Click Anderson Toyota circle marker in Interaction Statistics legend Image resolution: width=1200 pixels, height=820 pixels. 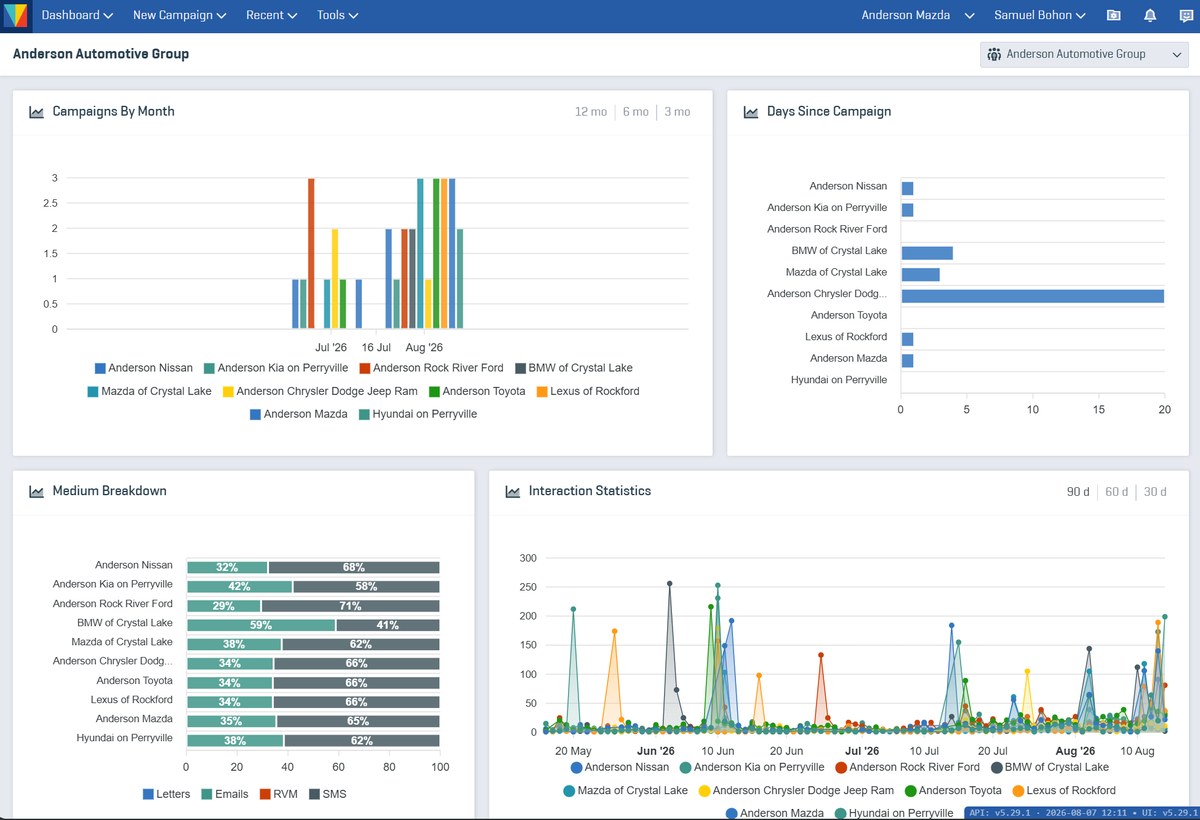click(910, 790)
